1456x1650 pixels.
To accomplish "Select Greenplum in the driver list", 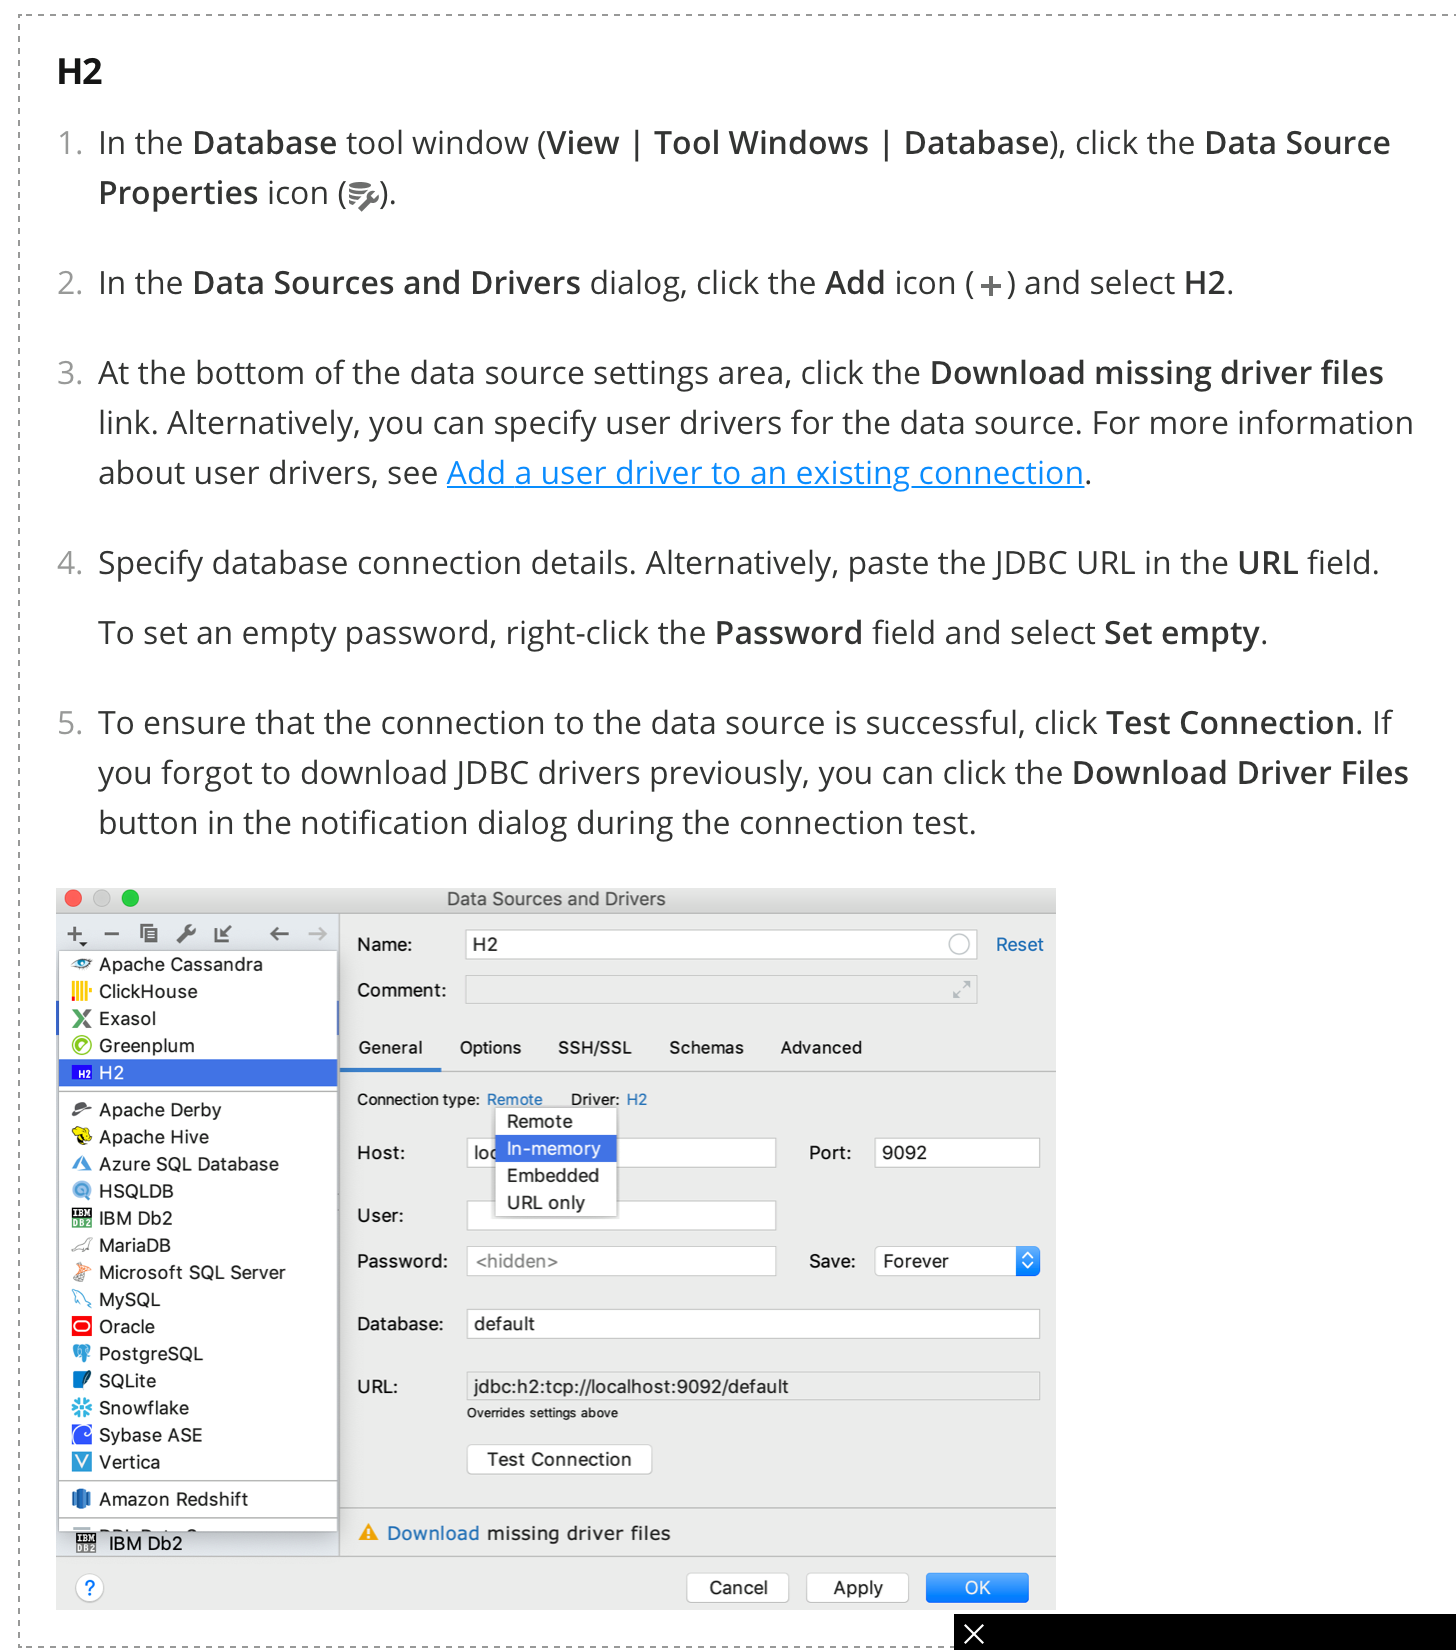I will click(x=198, y=1045).
